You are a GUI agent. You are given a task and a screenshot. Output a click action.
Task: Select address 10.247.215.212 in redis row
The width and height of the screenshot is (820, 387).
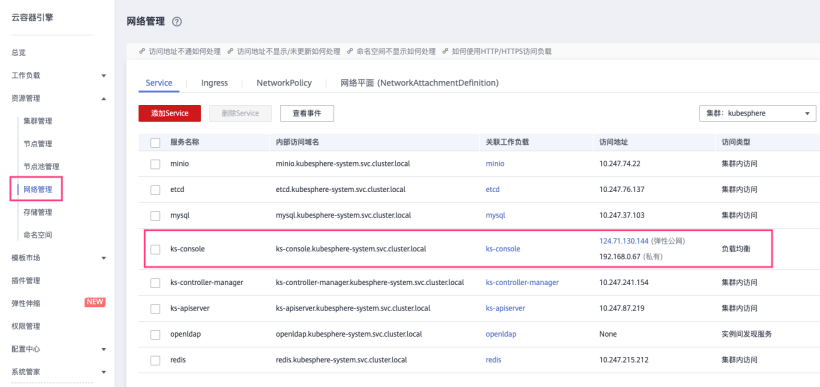click(x=624, y=360)
